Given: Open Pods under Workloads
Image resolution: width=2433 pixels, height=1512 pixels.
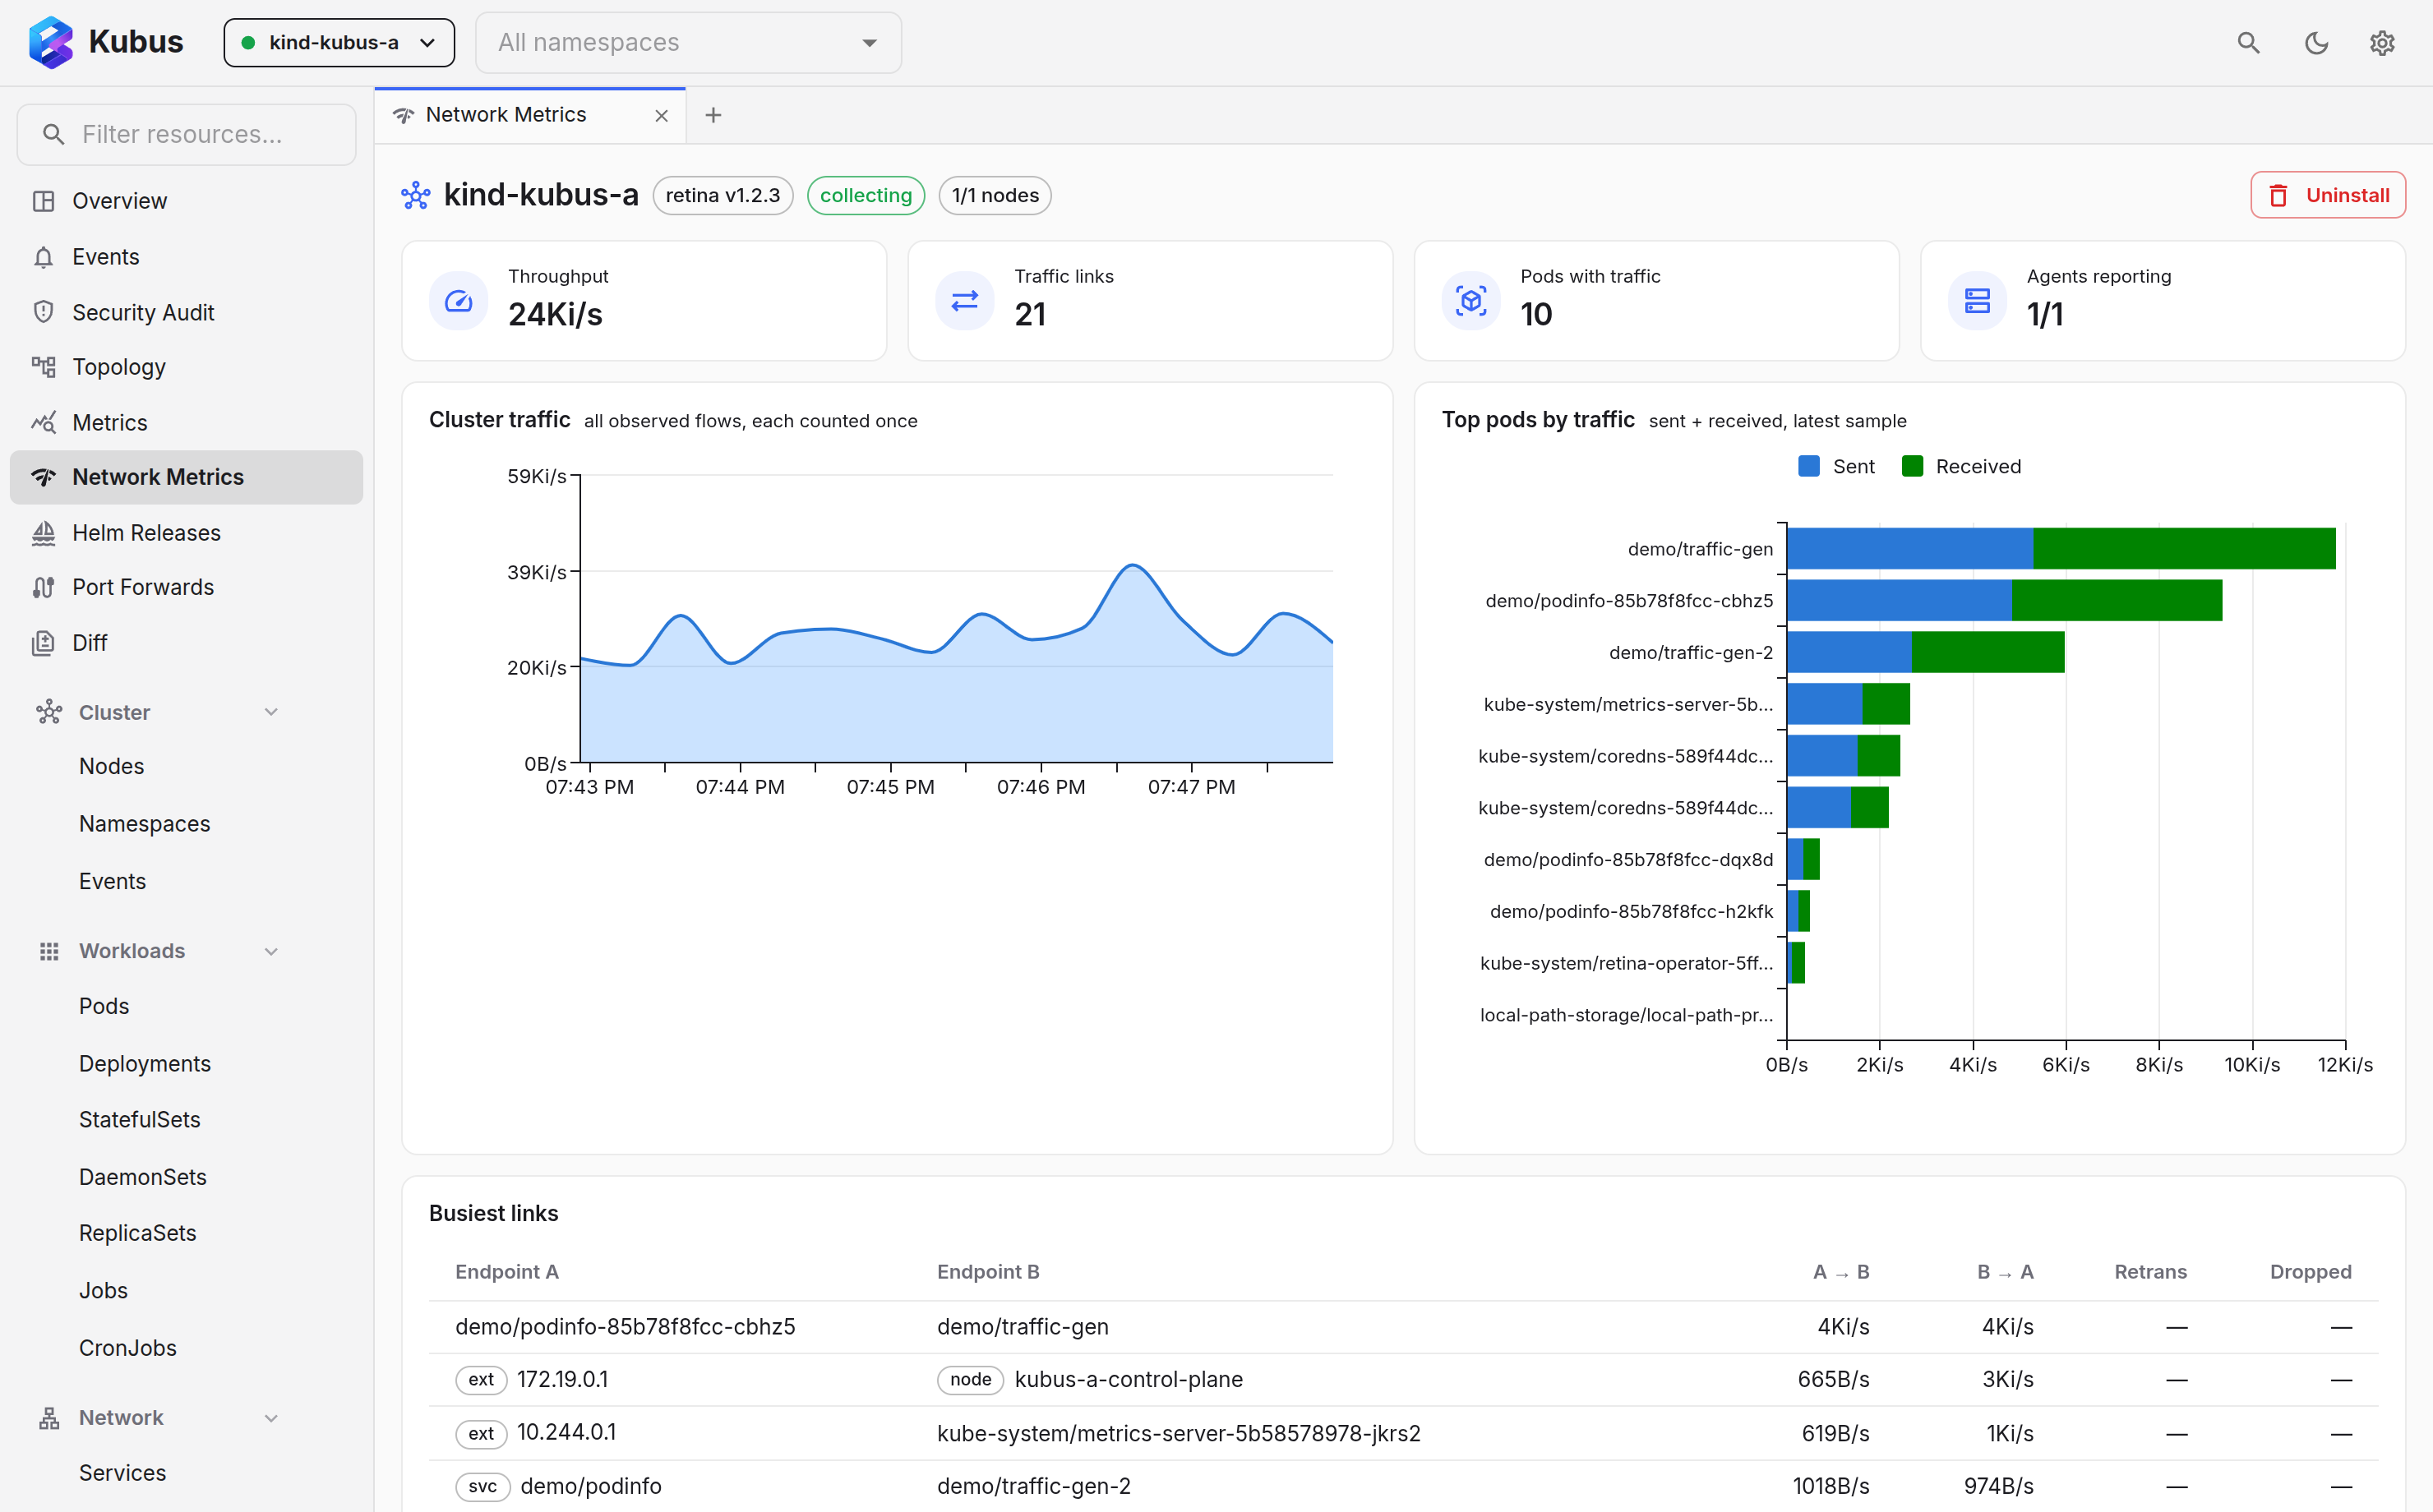Looking at the screenshot, I should [104, 1006].
